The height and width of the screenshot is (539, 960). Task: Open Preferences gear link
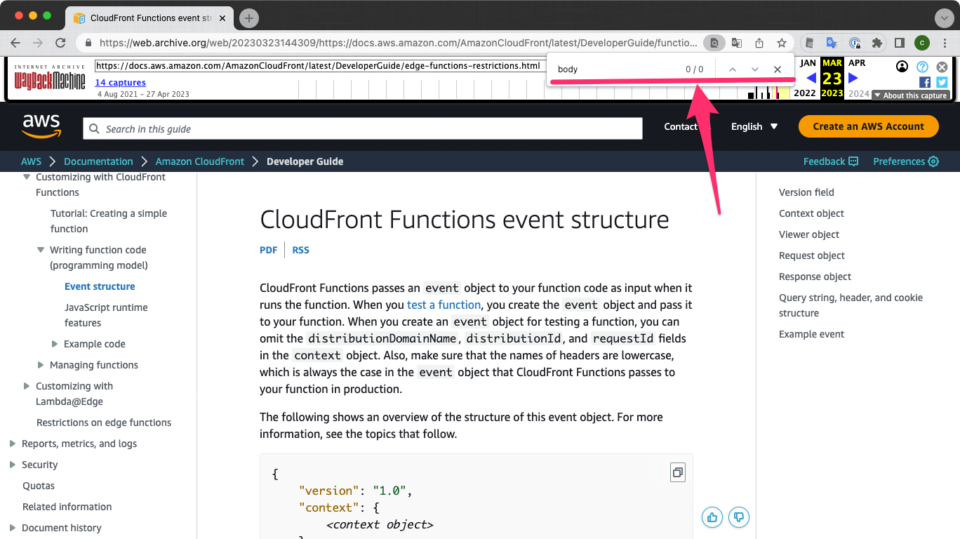(x=906, y=161)
